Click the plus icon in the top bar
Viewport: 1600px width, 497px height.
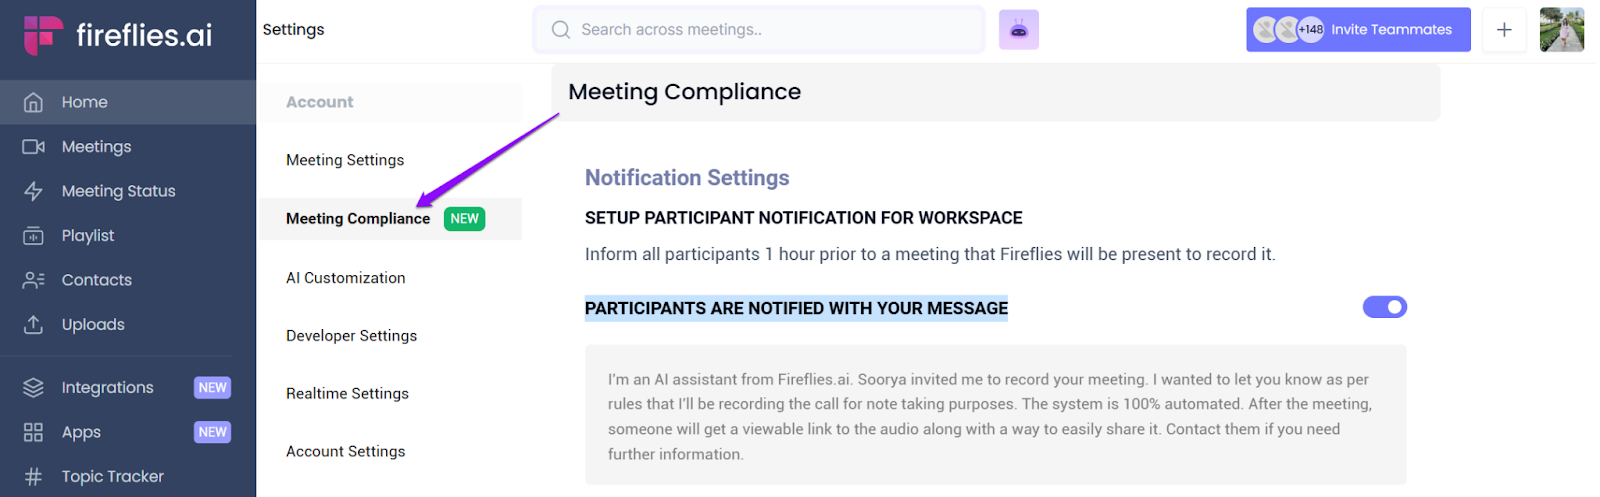[1503, 30]
